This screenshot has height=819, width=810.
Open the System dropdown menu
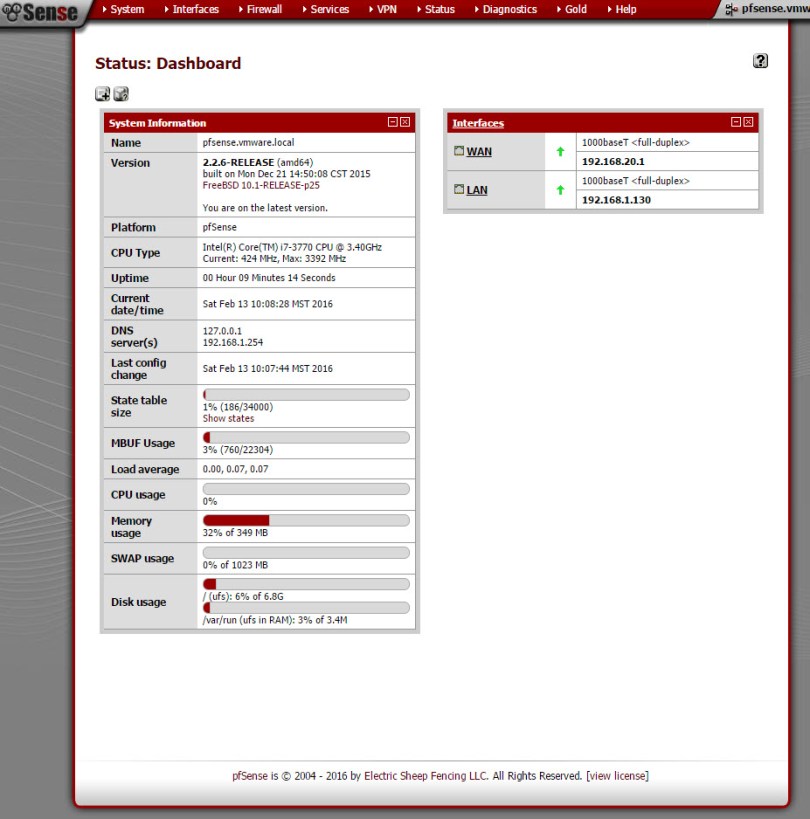124,9
